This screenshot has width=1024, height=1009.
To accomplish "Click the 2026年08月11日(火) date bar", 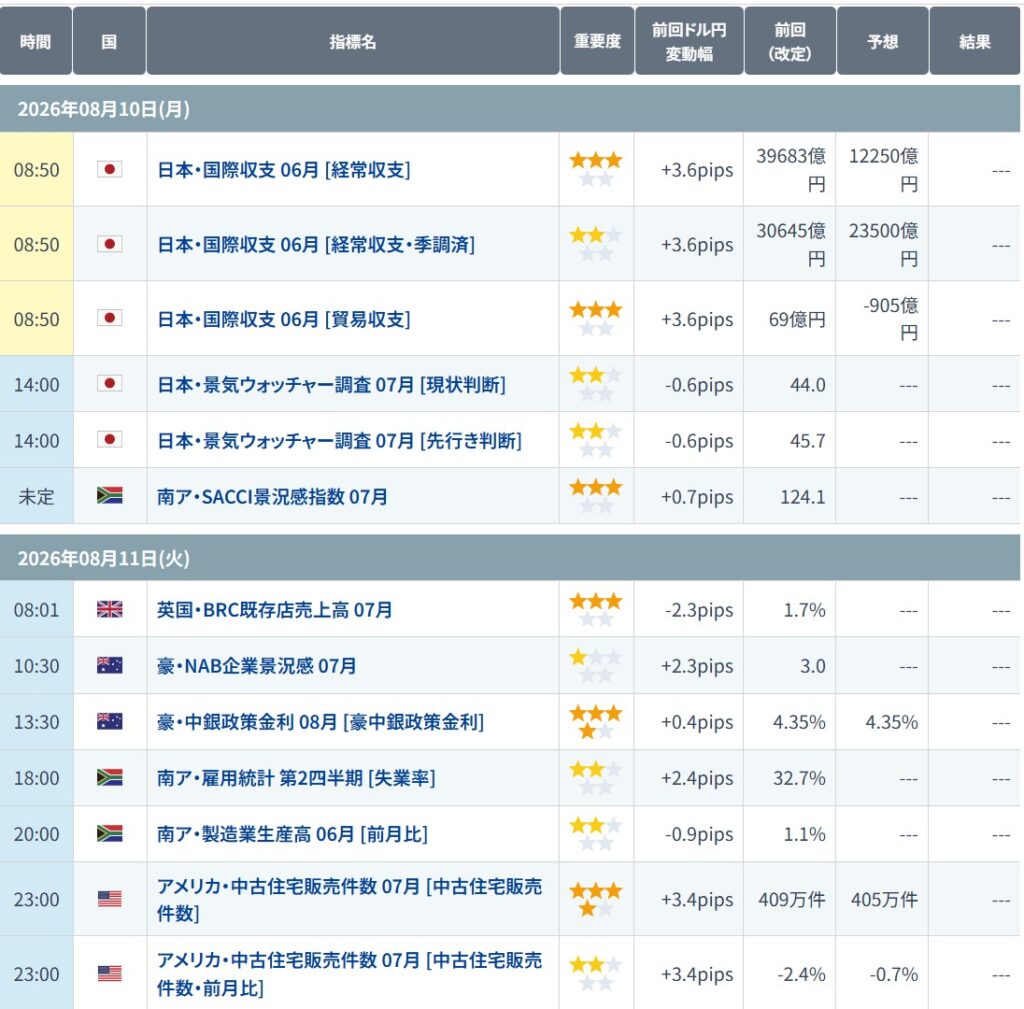I will [510, 558].
